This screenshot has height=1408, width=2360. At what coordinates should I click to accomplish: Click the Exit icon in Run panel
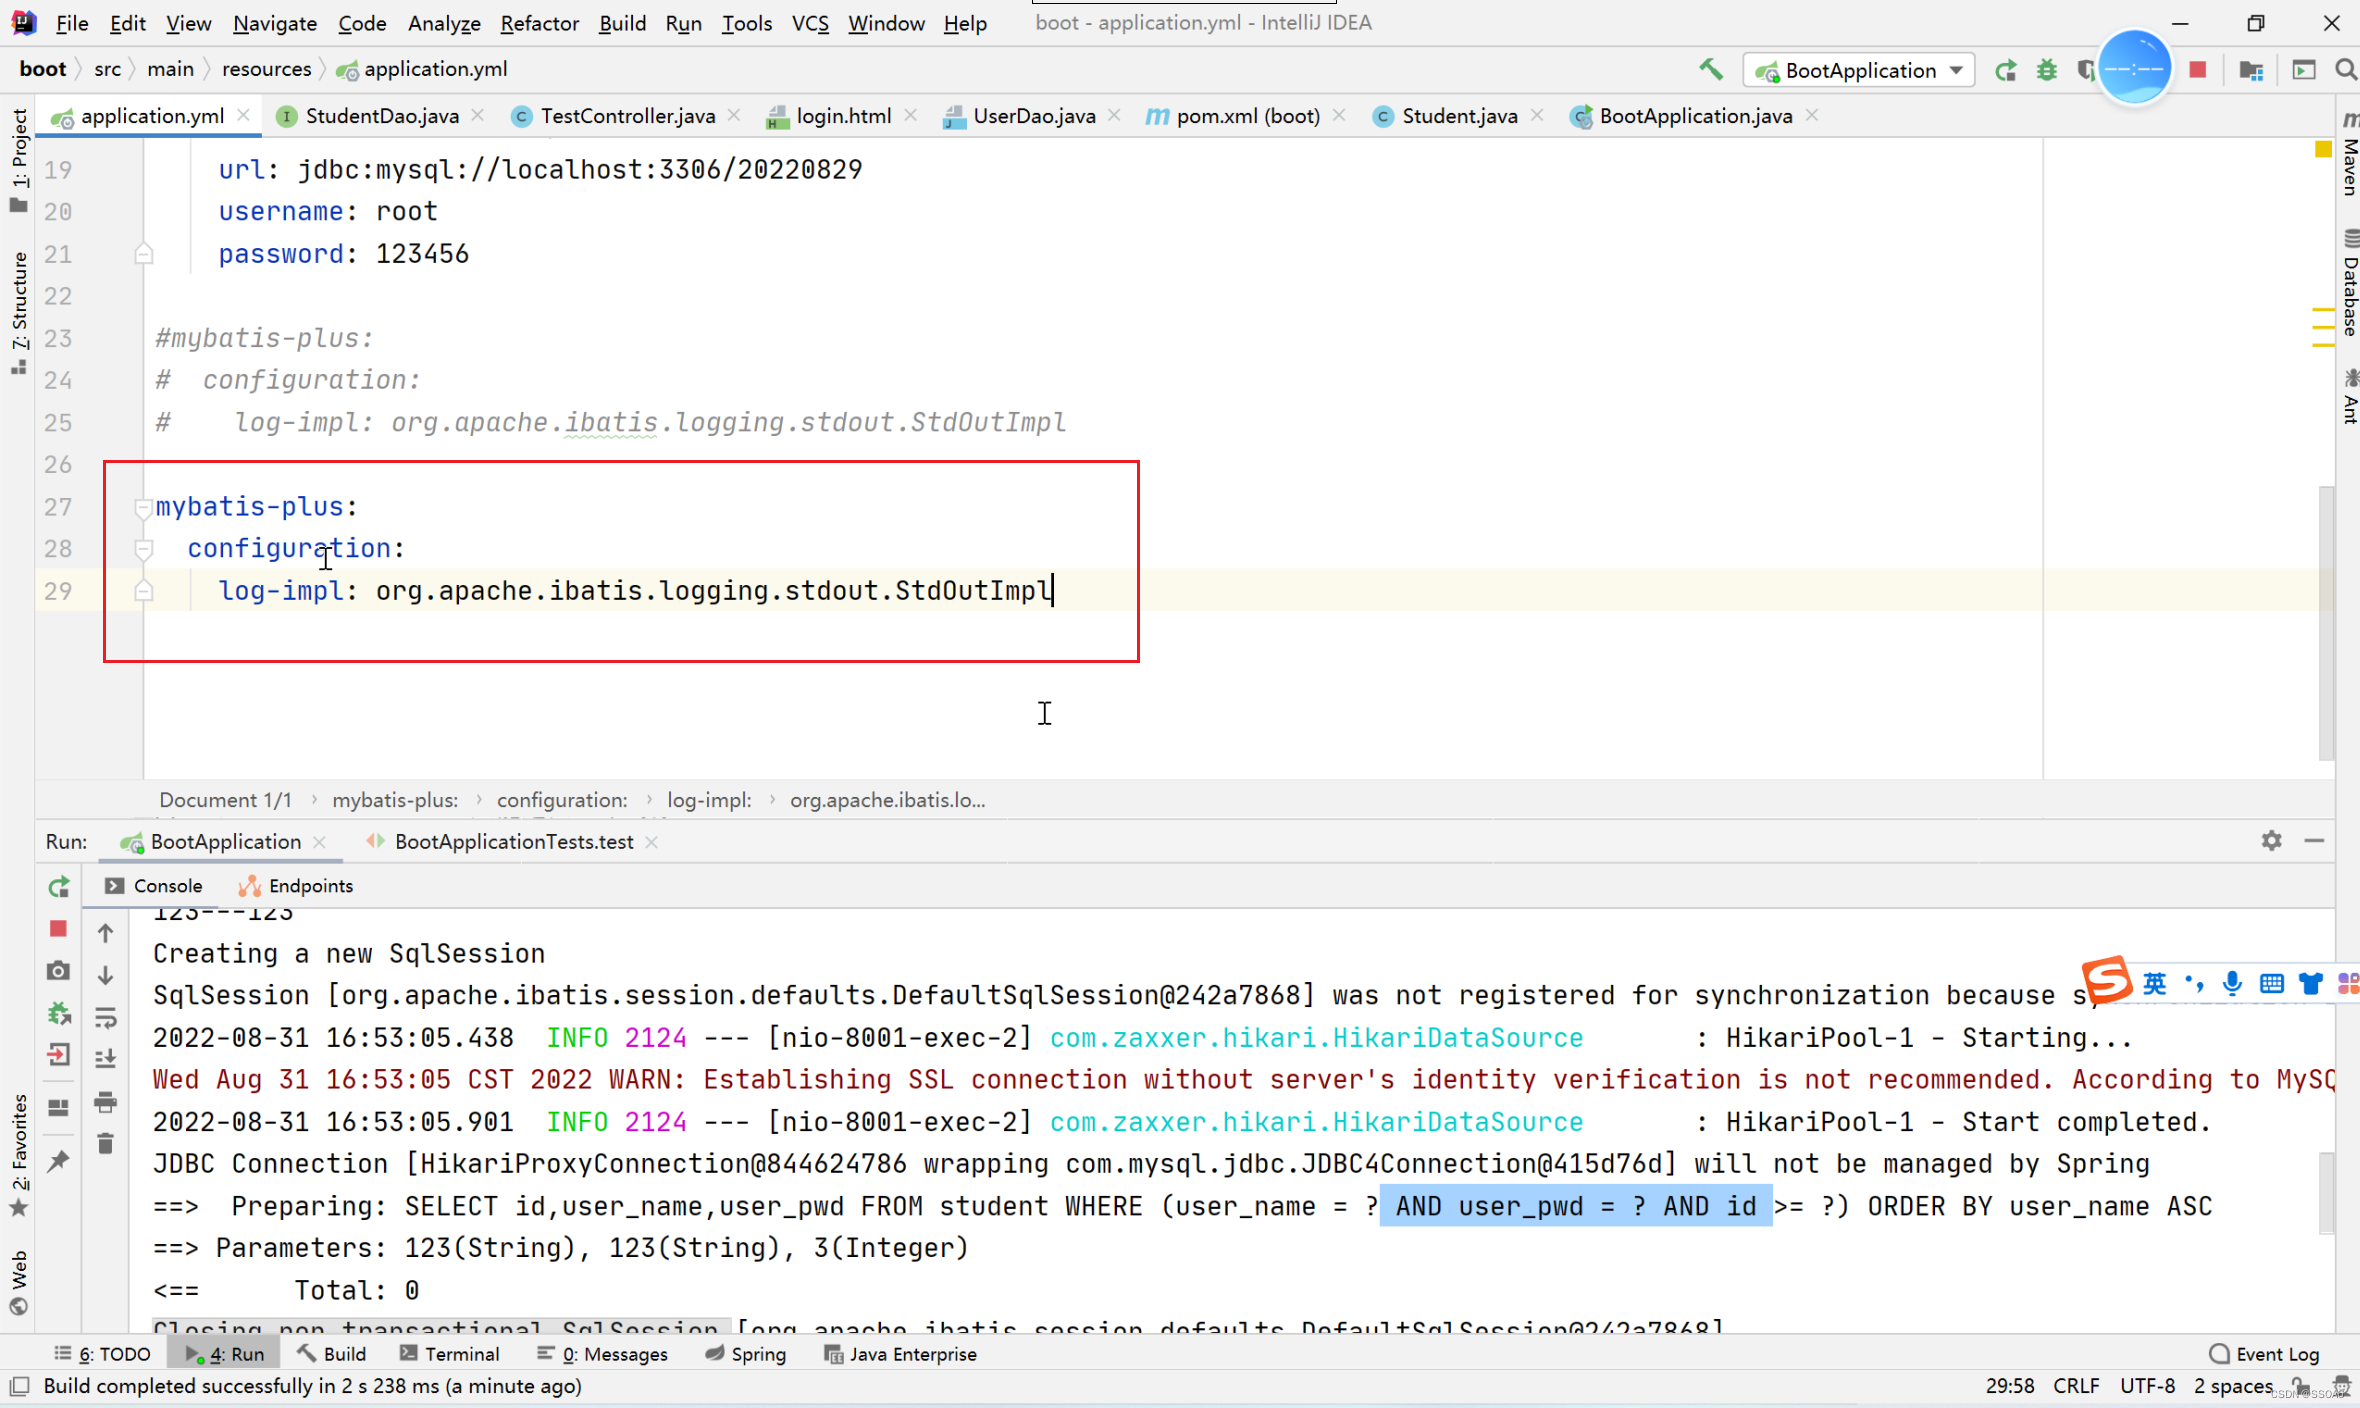[x=59, y=1055]
